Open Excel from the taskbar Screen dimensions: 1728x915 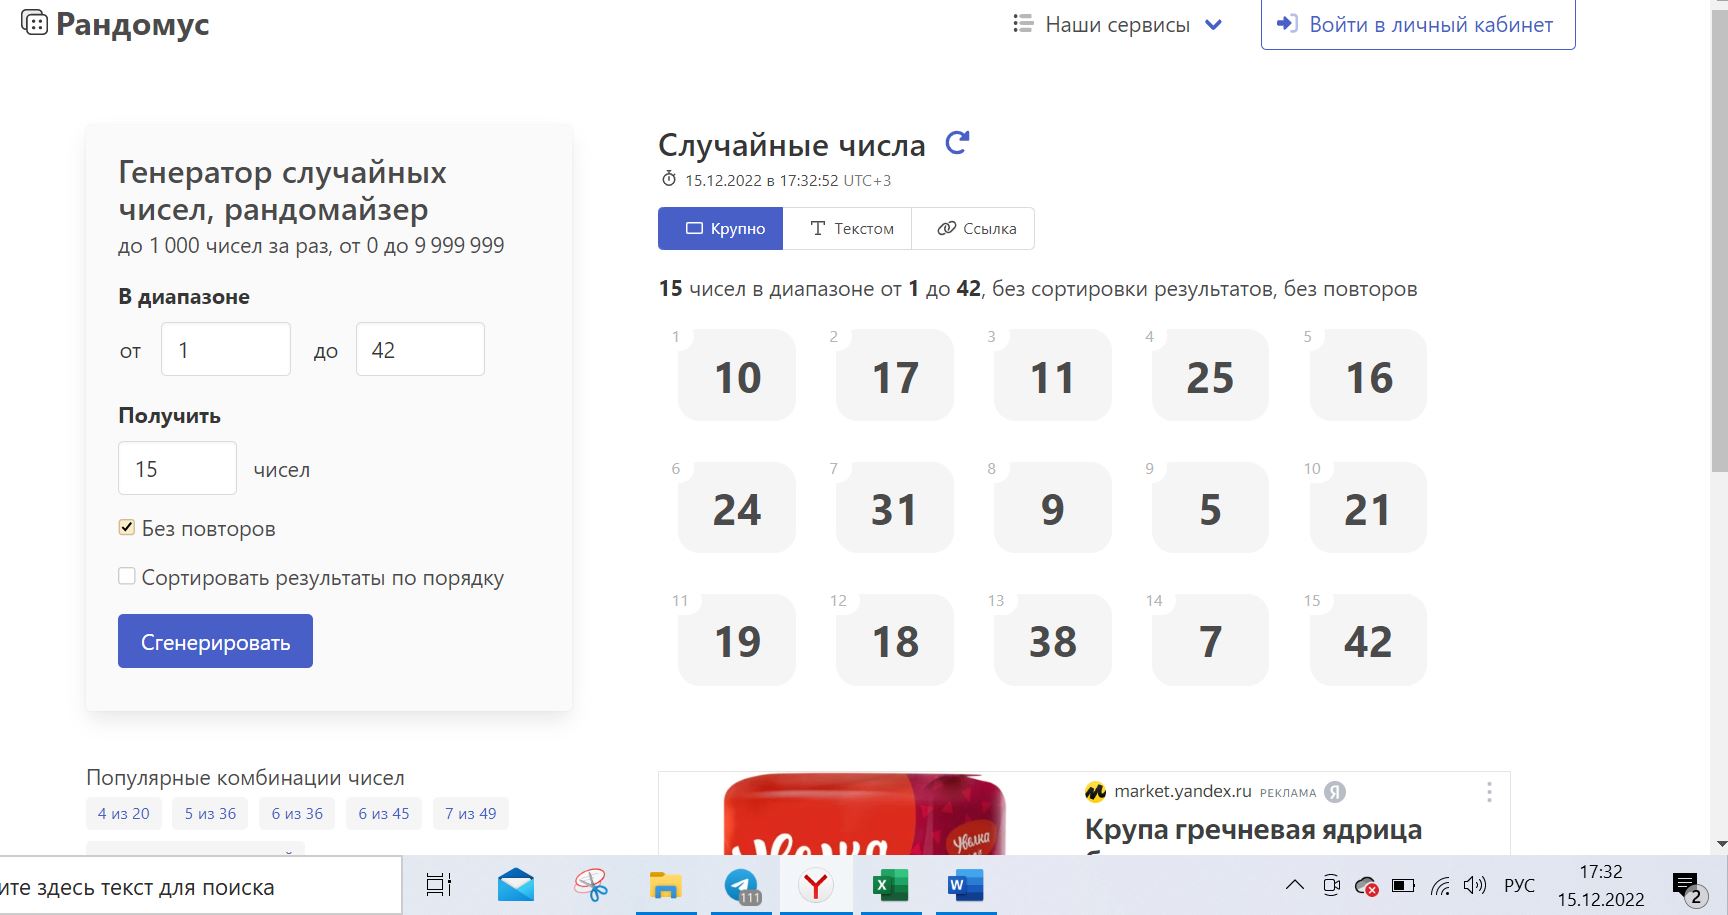(x=889, y=886)
